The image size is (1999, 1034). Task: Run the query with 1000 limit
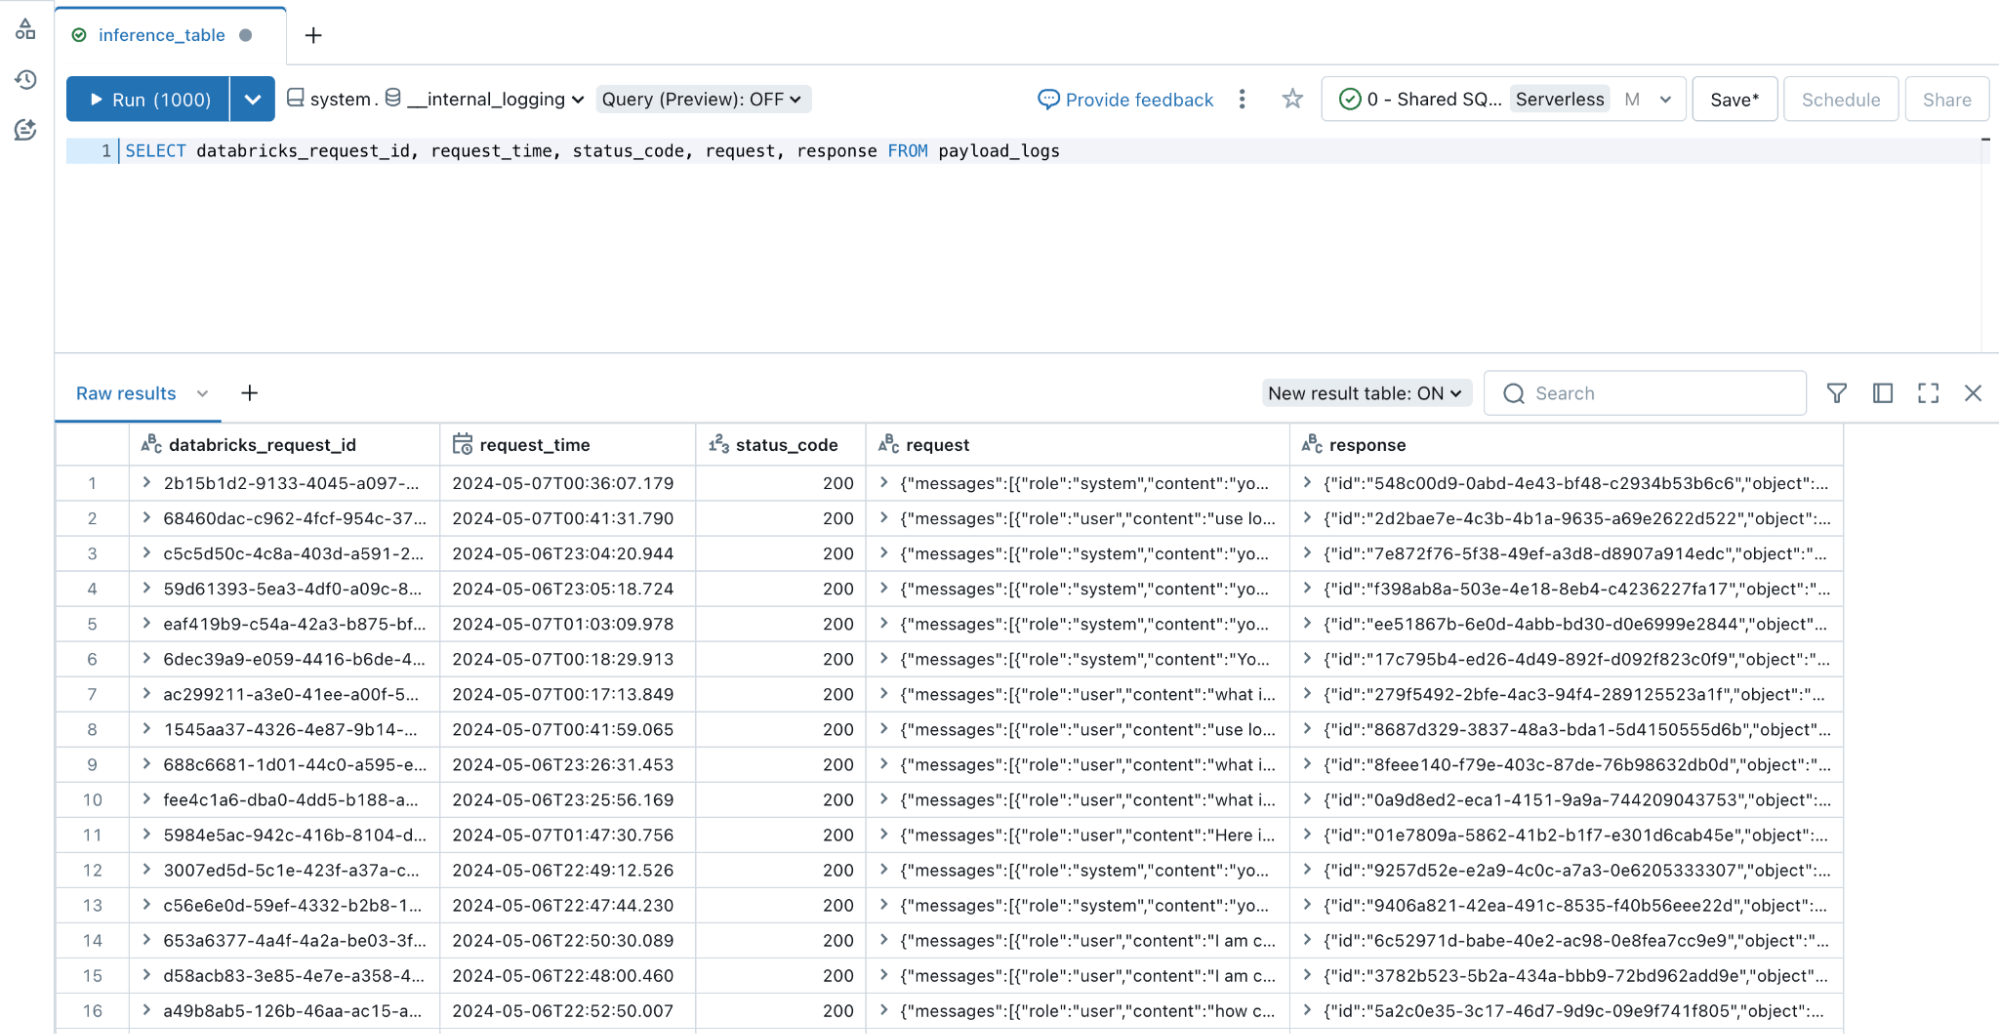(x=149, y=99)
